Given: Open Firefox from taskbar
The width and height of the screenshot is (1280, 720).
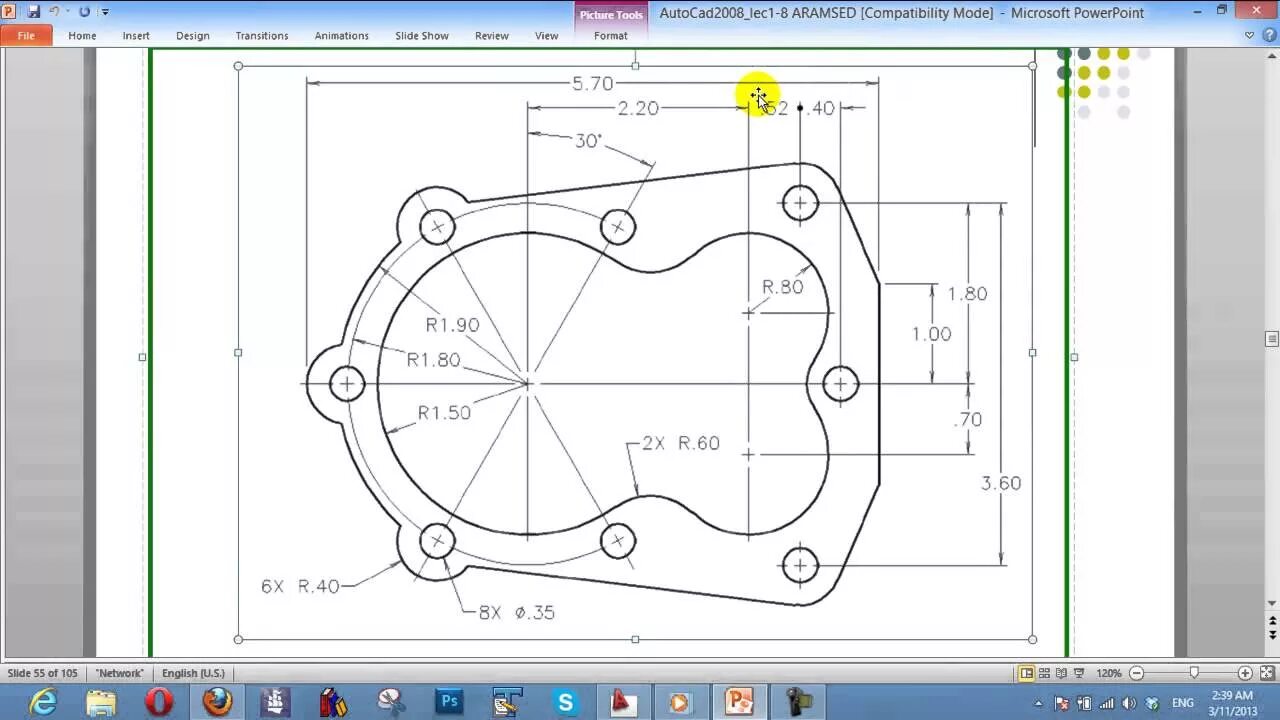Looking at the screenshot, I should (217, 702).
